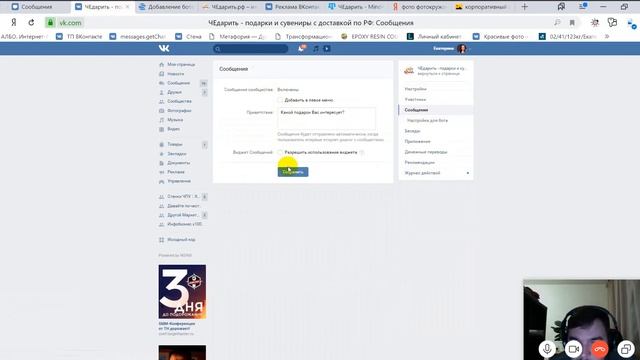Viewport: 640px width, 360px height.
Task: Click the film icon beside Видео
Action: [161, 129]
